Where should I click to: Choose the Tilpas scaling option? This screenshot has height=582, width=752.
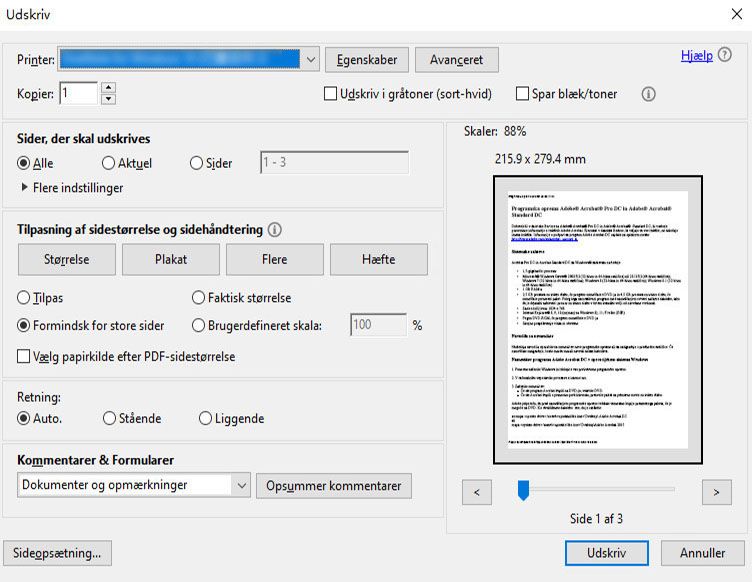(x=23, y=298)
